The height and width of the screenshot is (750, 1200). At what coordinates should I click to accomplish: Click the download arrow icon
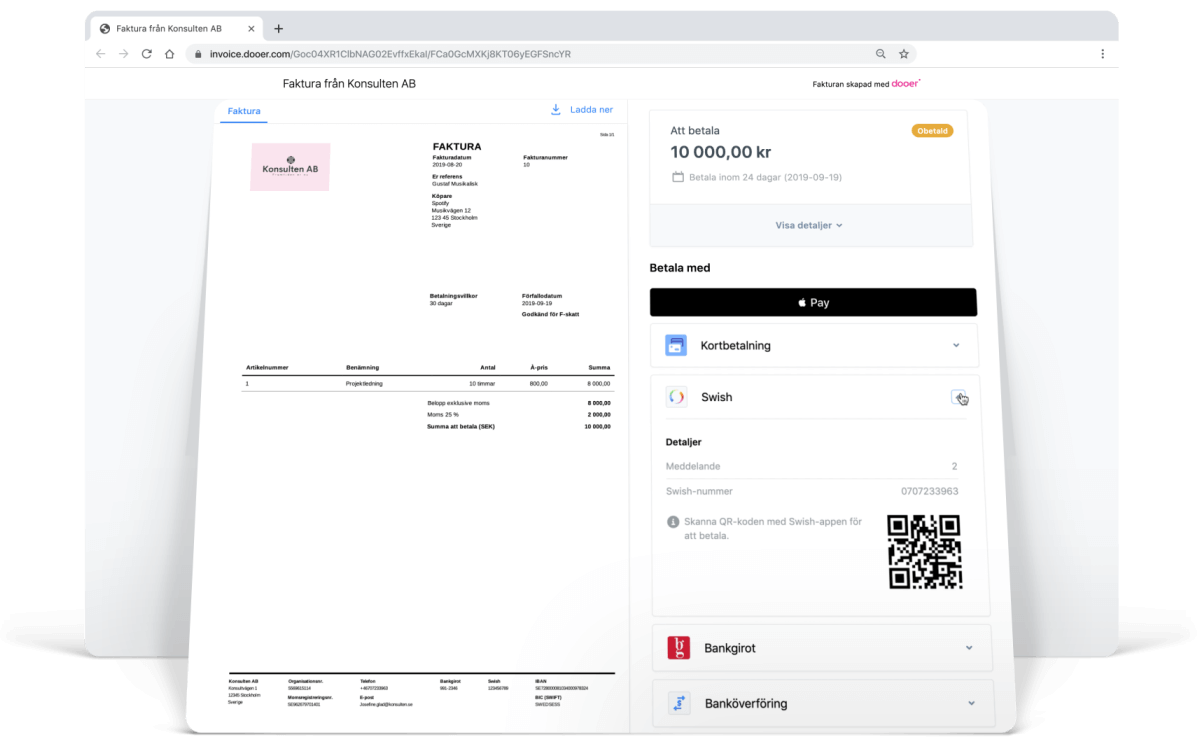point(556,110)
